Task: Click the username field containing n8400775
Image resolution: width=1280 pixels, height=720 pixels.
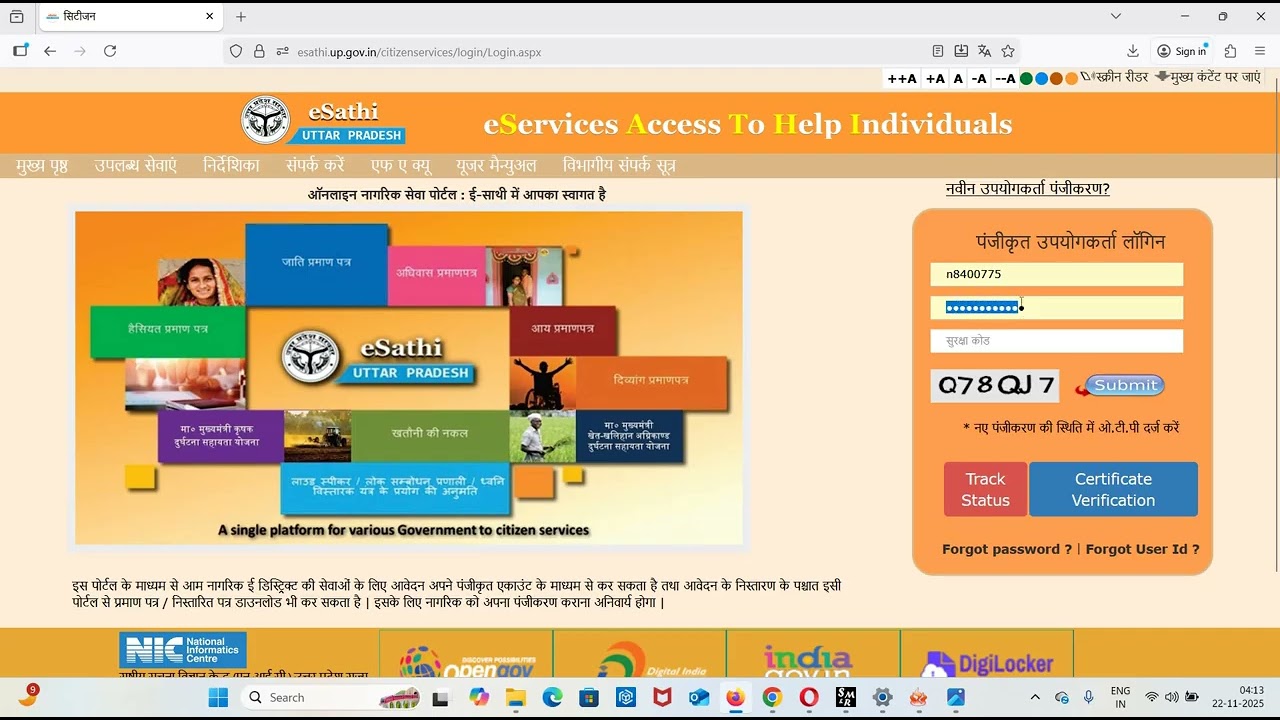Action: pyautogui.click(x=1057, y=274)
